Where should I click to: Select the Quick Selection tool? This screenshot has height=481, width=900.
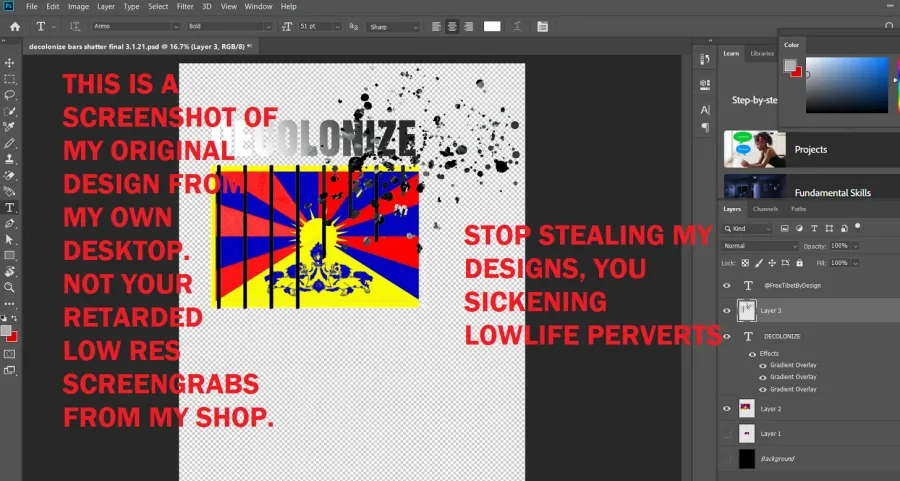[10, 111]
